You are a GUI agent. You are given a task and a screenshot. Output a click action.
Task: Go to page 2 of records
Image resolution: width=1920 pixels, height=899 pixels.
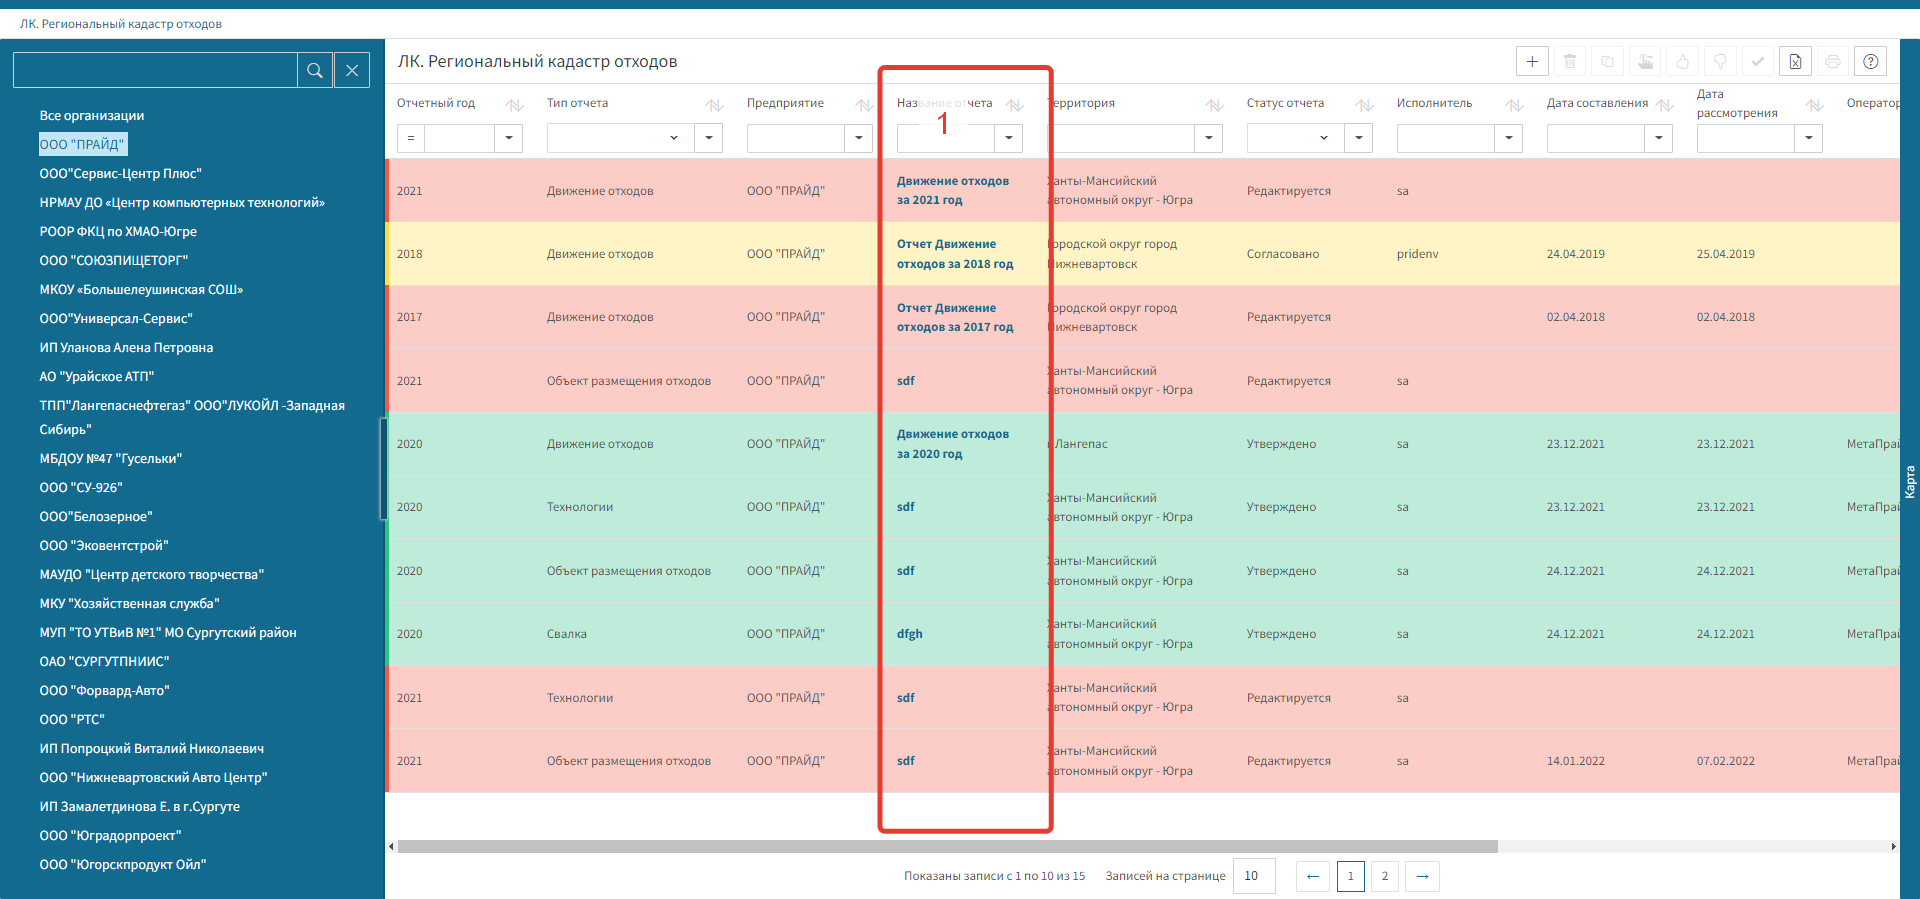click(x=1385, y=876)
